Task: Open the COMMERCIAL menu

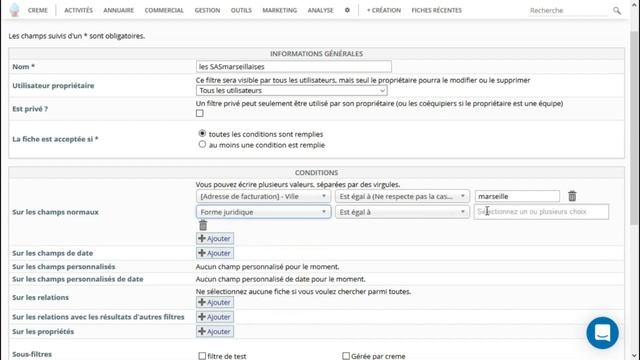Action: pos(164,10)
